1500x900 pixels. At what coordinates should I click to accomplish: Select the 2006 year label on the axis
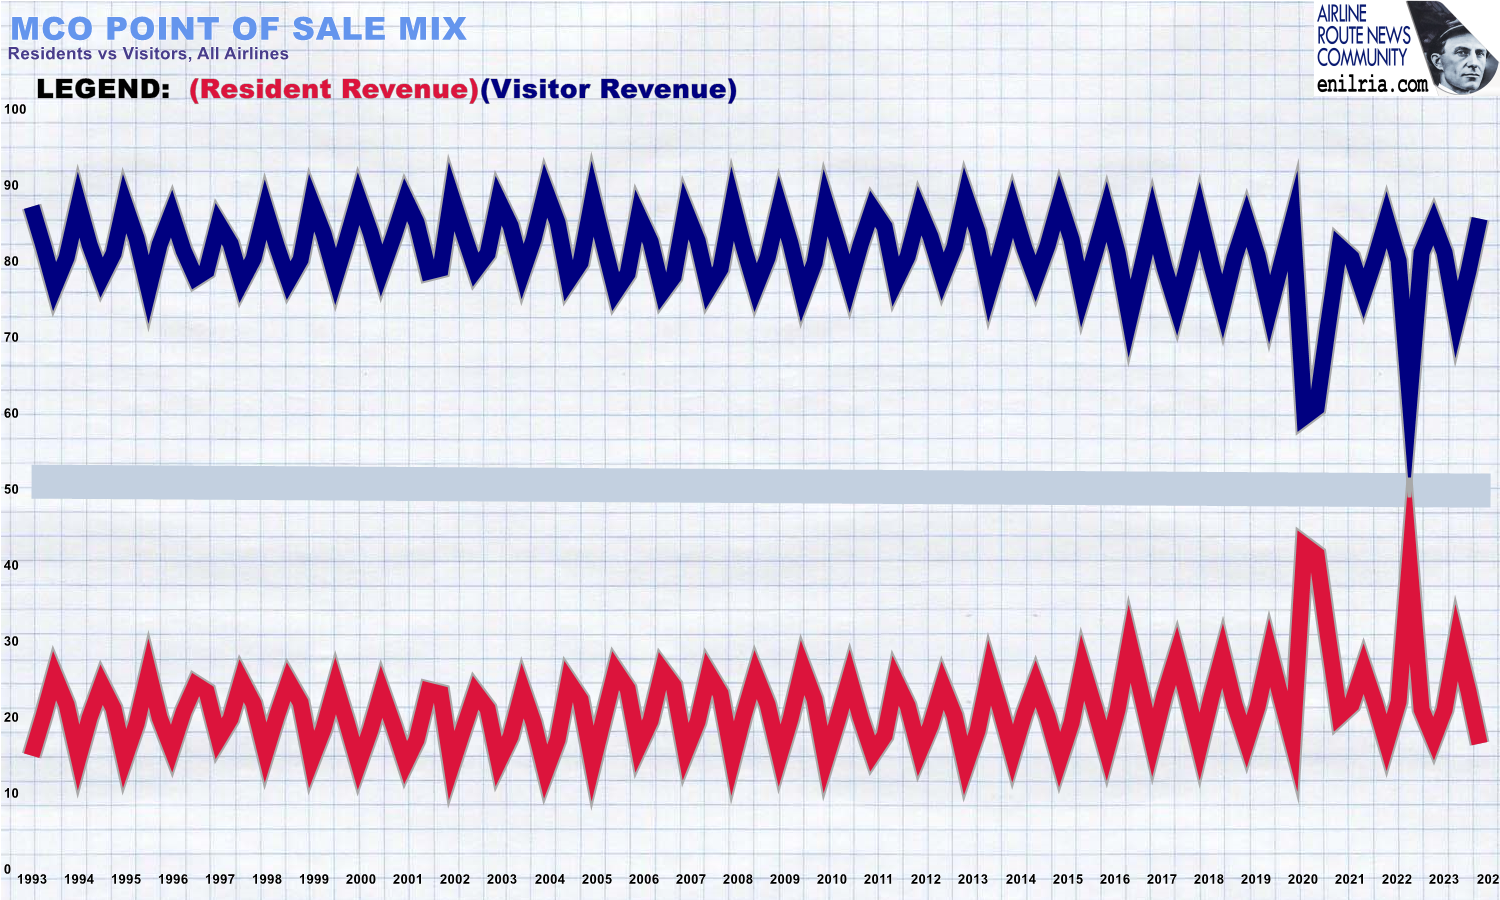point(644,879)
